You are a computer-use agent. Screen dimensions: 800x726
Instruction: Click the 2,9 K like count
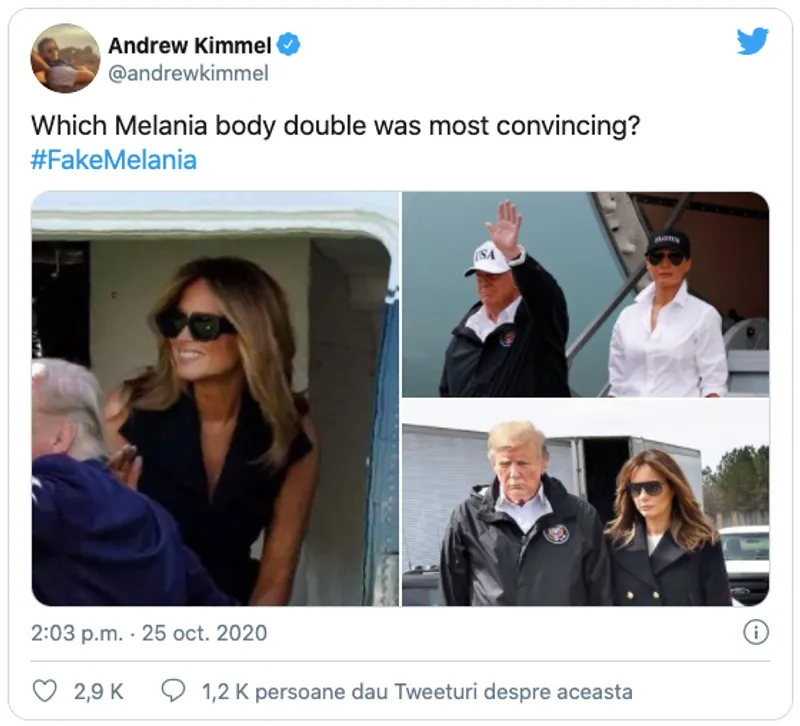(98, 691)
